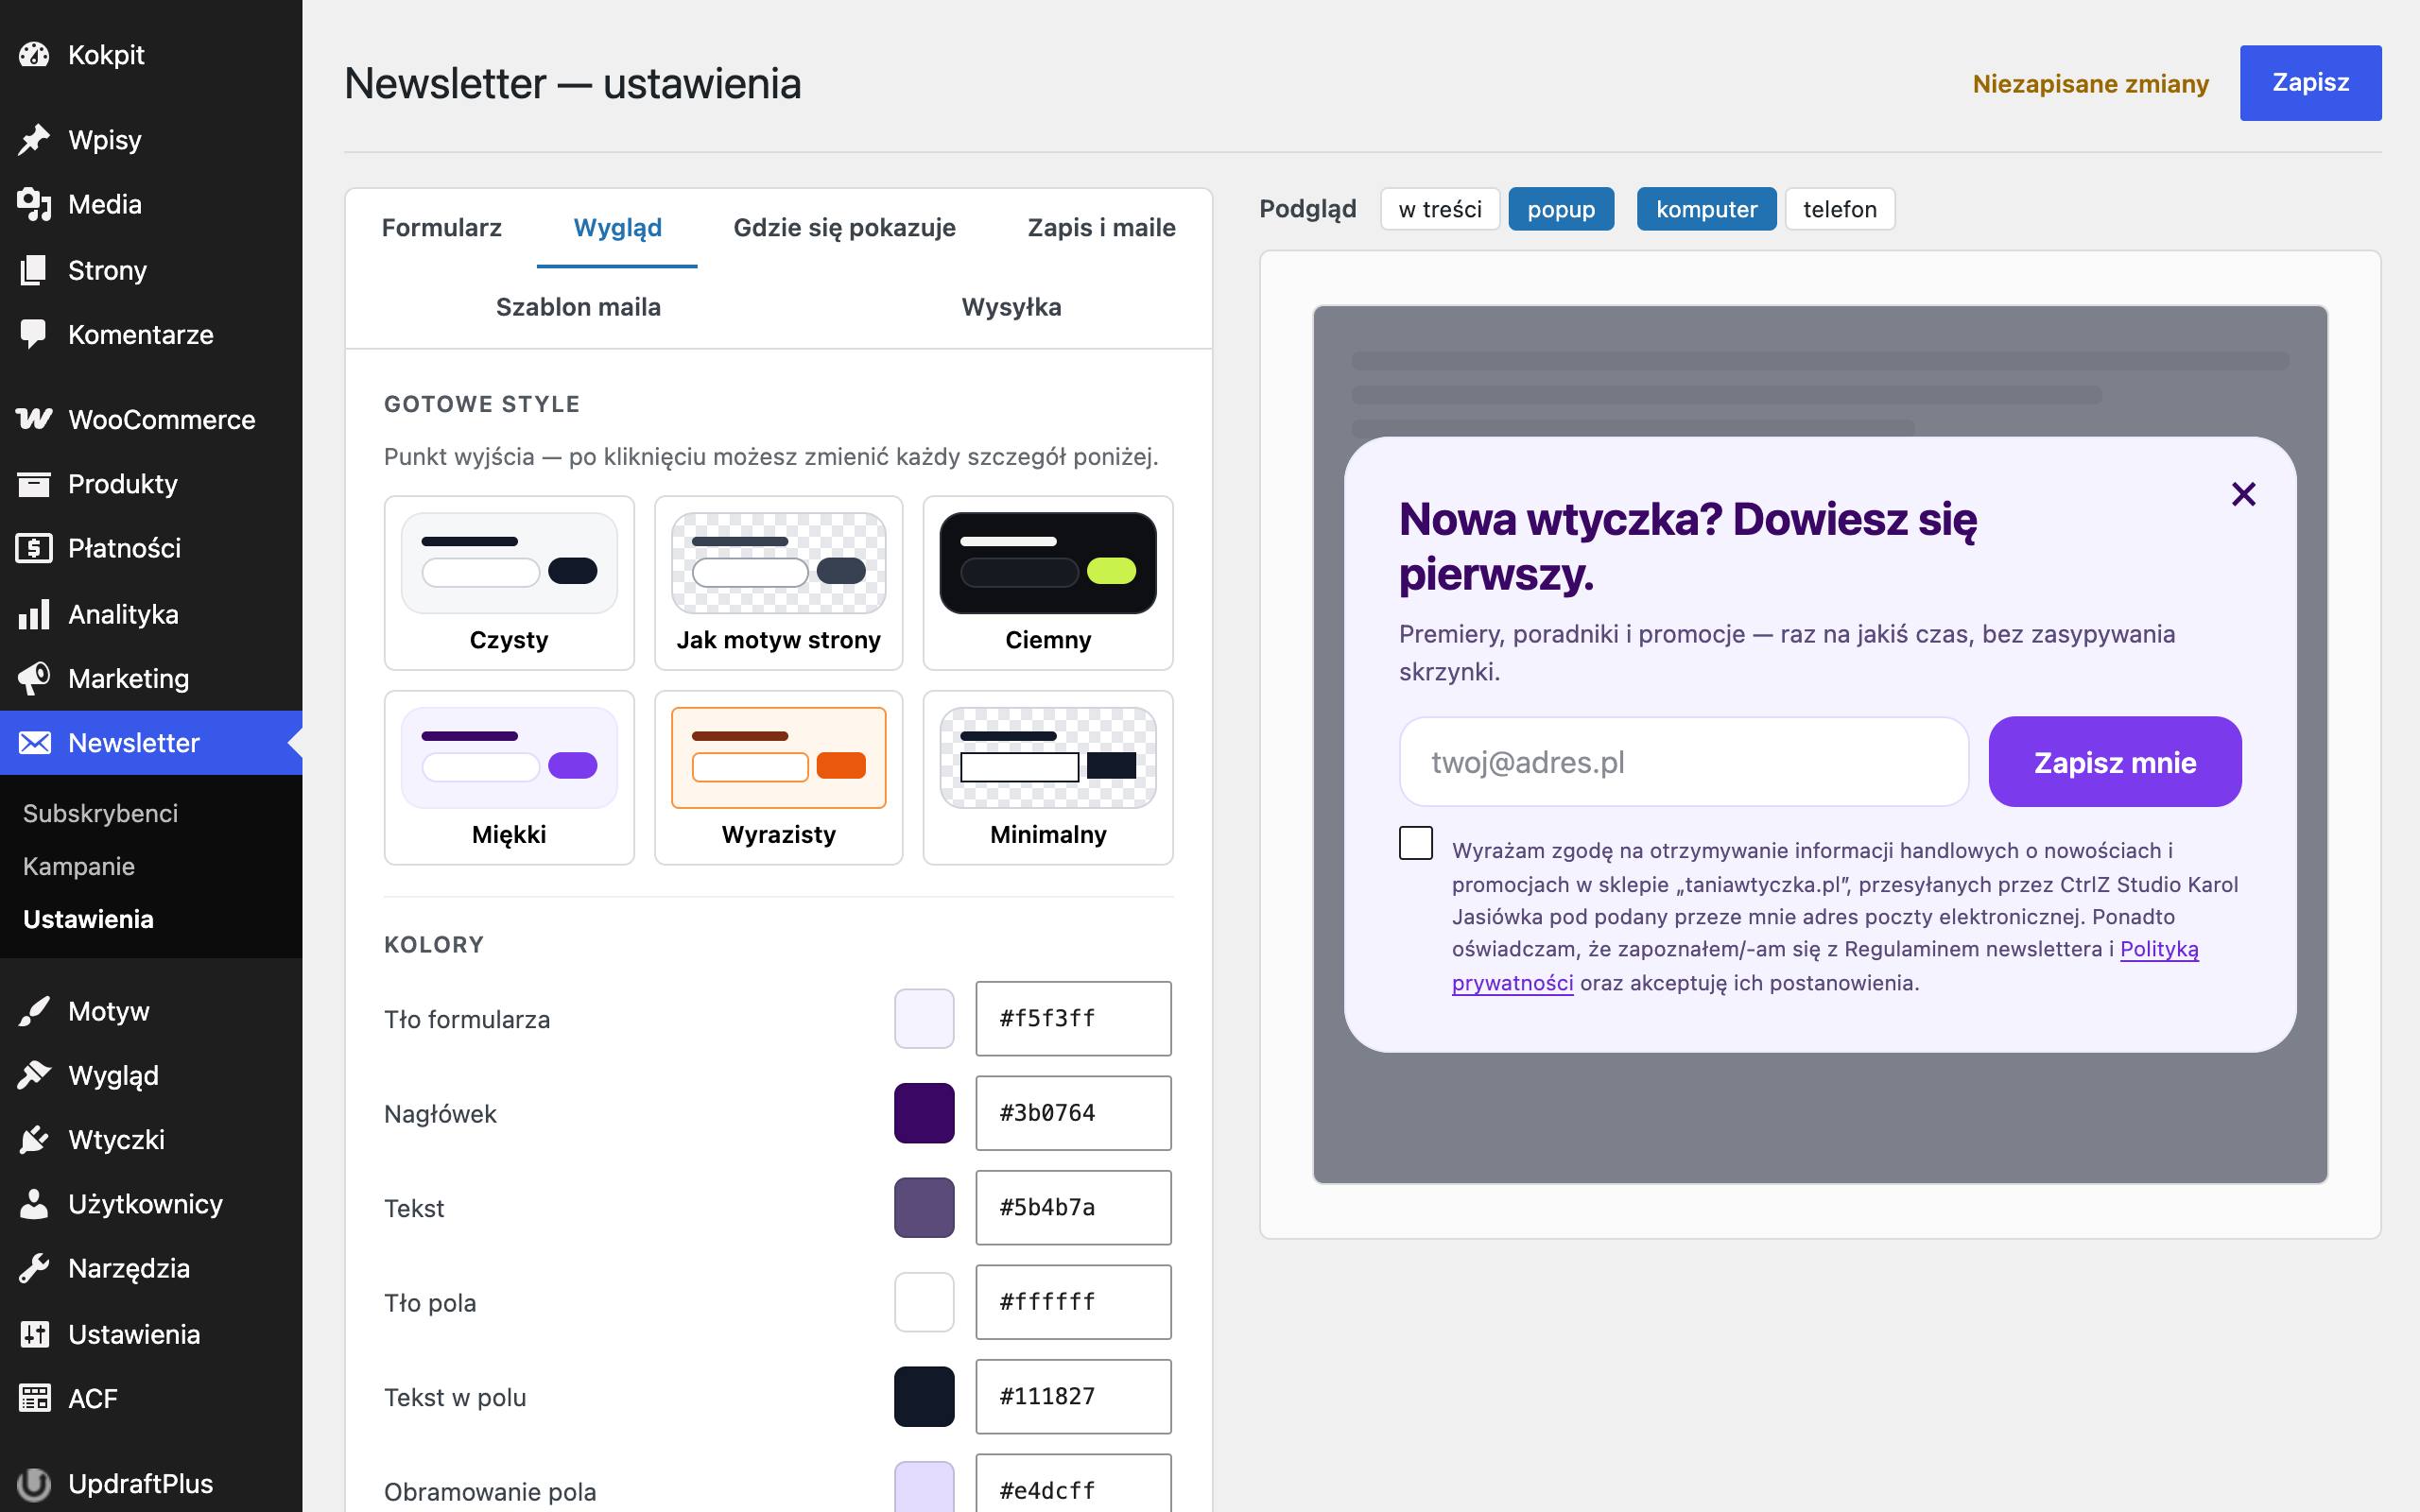The height and width of the screenshot is (1512, 2420).
Task: Open the Nagłówek color swatch
Action: [924, 1113]
